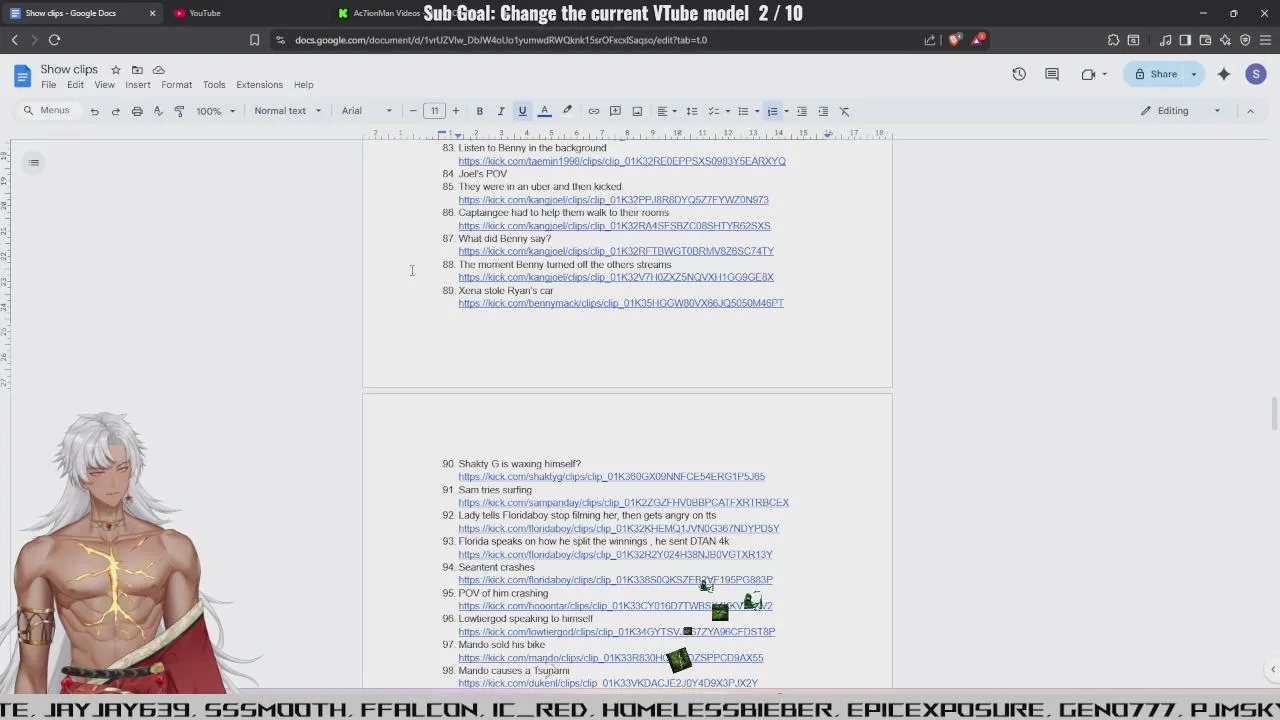This screenshot has height=720, width=1280.
Task: Open the Arial font dropdown
Action: point(367,111)
